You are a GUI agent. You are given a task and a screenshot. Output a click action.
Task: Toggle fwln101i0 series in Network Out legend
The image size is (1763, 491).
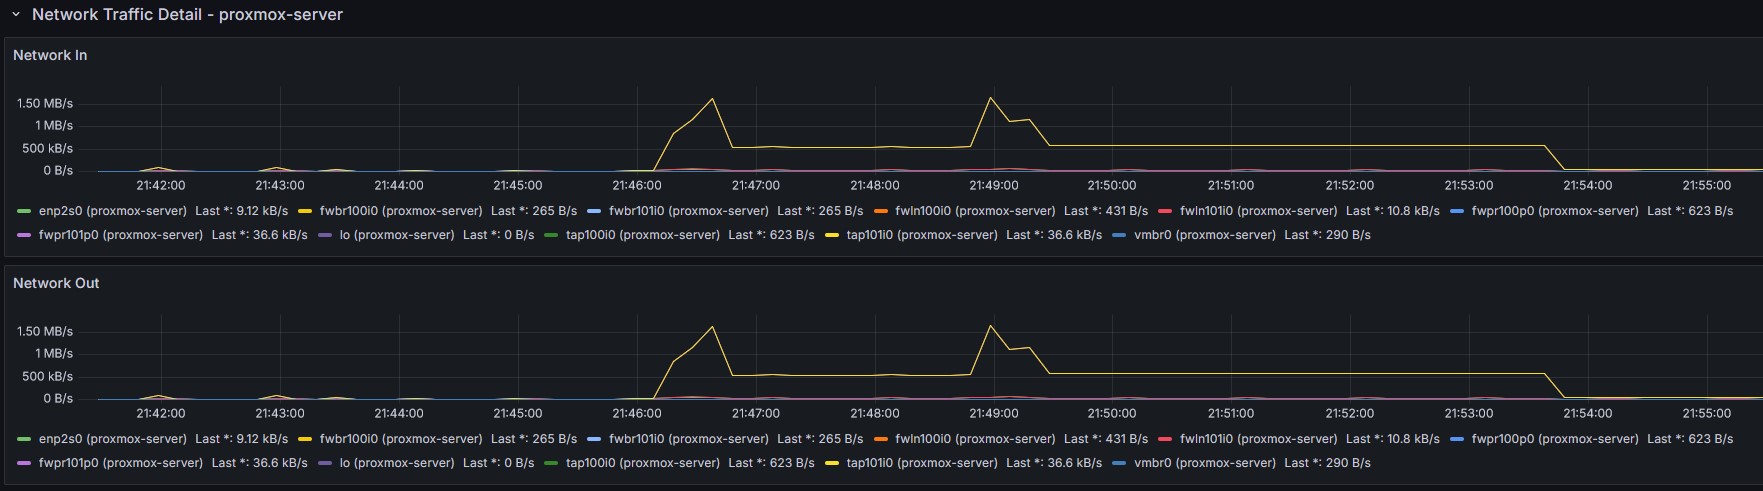pos(1258,439)
